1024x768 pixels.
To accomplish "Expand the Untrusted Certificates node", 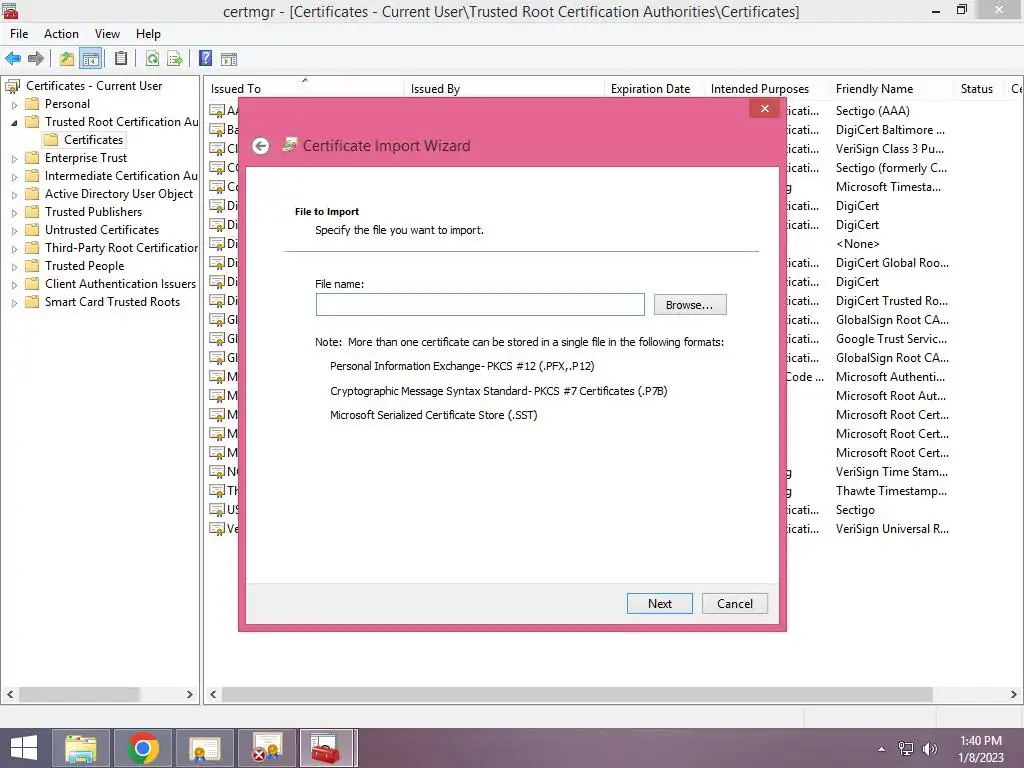I will (x=14, y=231).
